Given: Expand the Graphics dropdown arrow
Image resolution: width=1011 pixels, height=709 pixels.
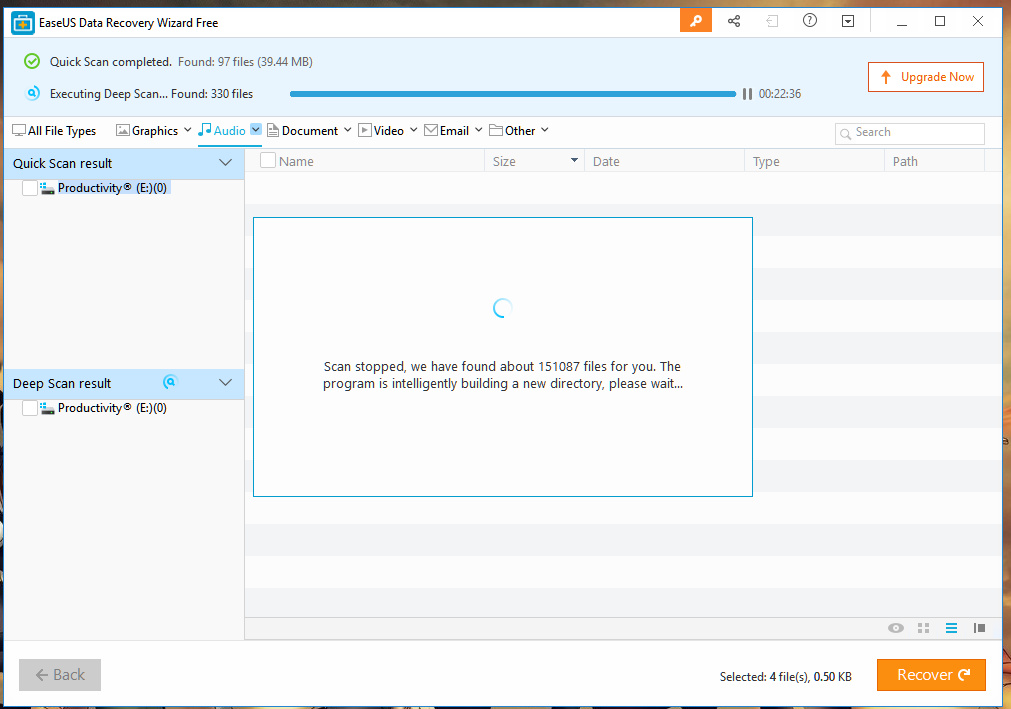Looking at the screenshot, I should (x=188, y=130).
